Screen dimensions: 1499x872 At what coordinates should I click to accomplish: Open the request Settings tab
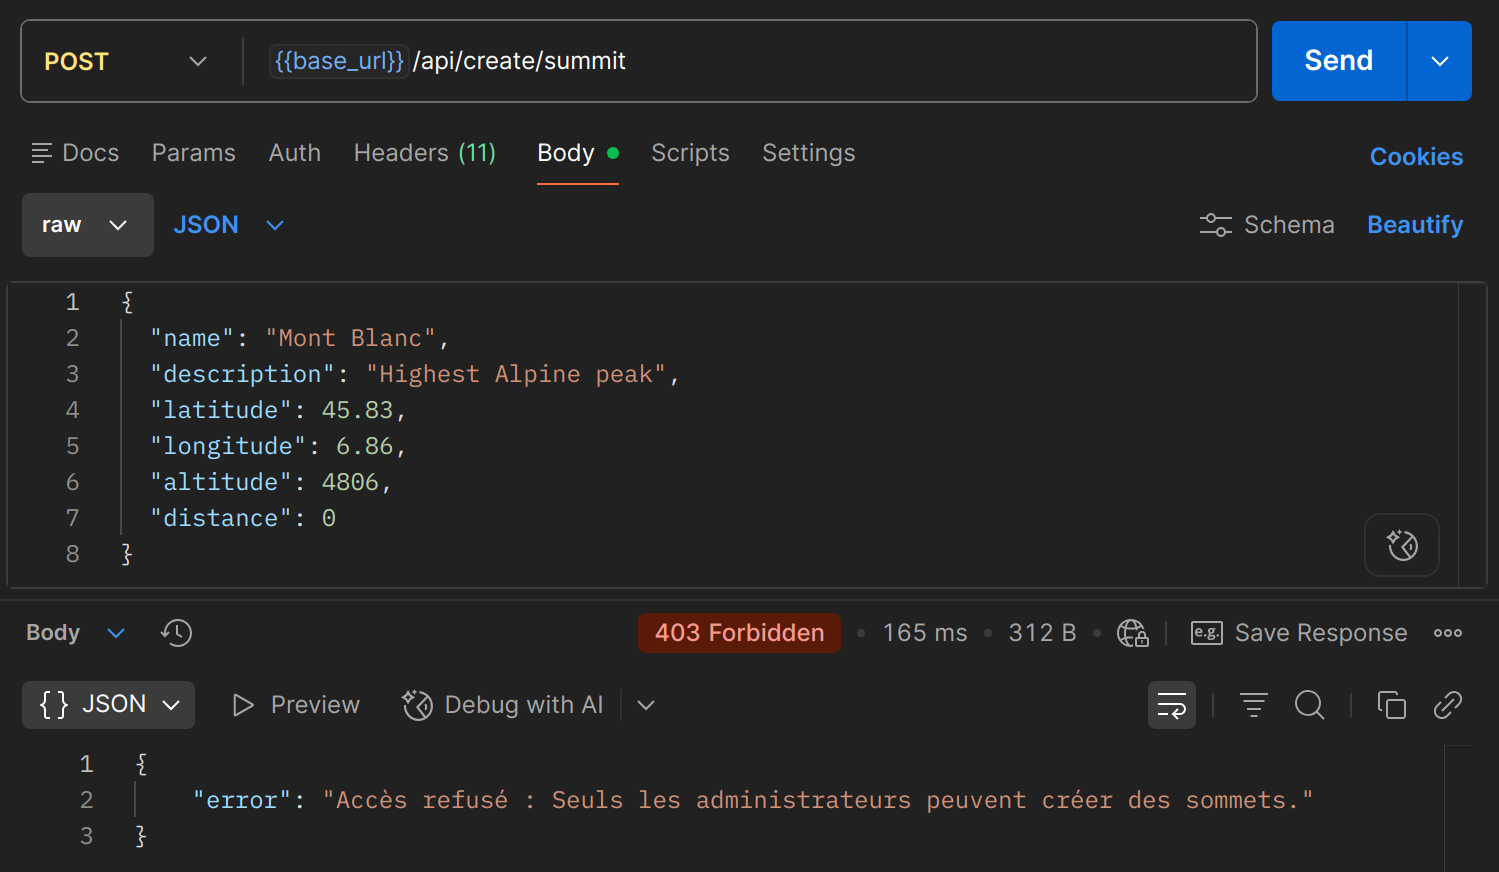809,153
